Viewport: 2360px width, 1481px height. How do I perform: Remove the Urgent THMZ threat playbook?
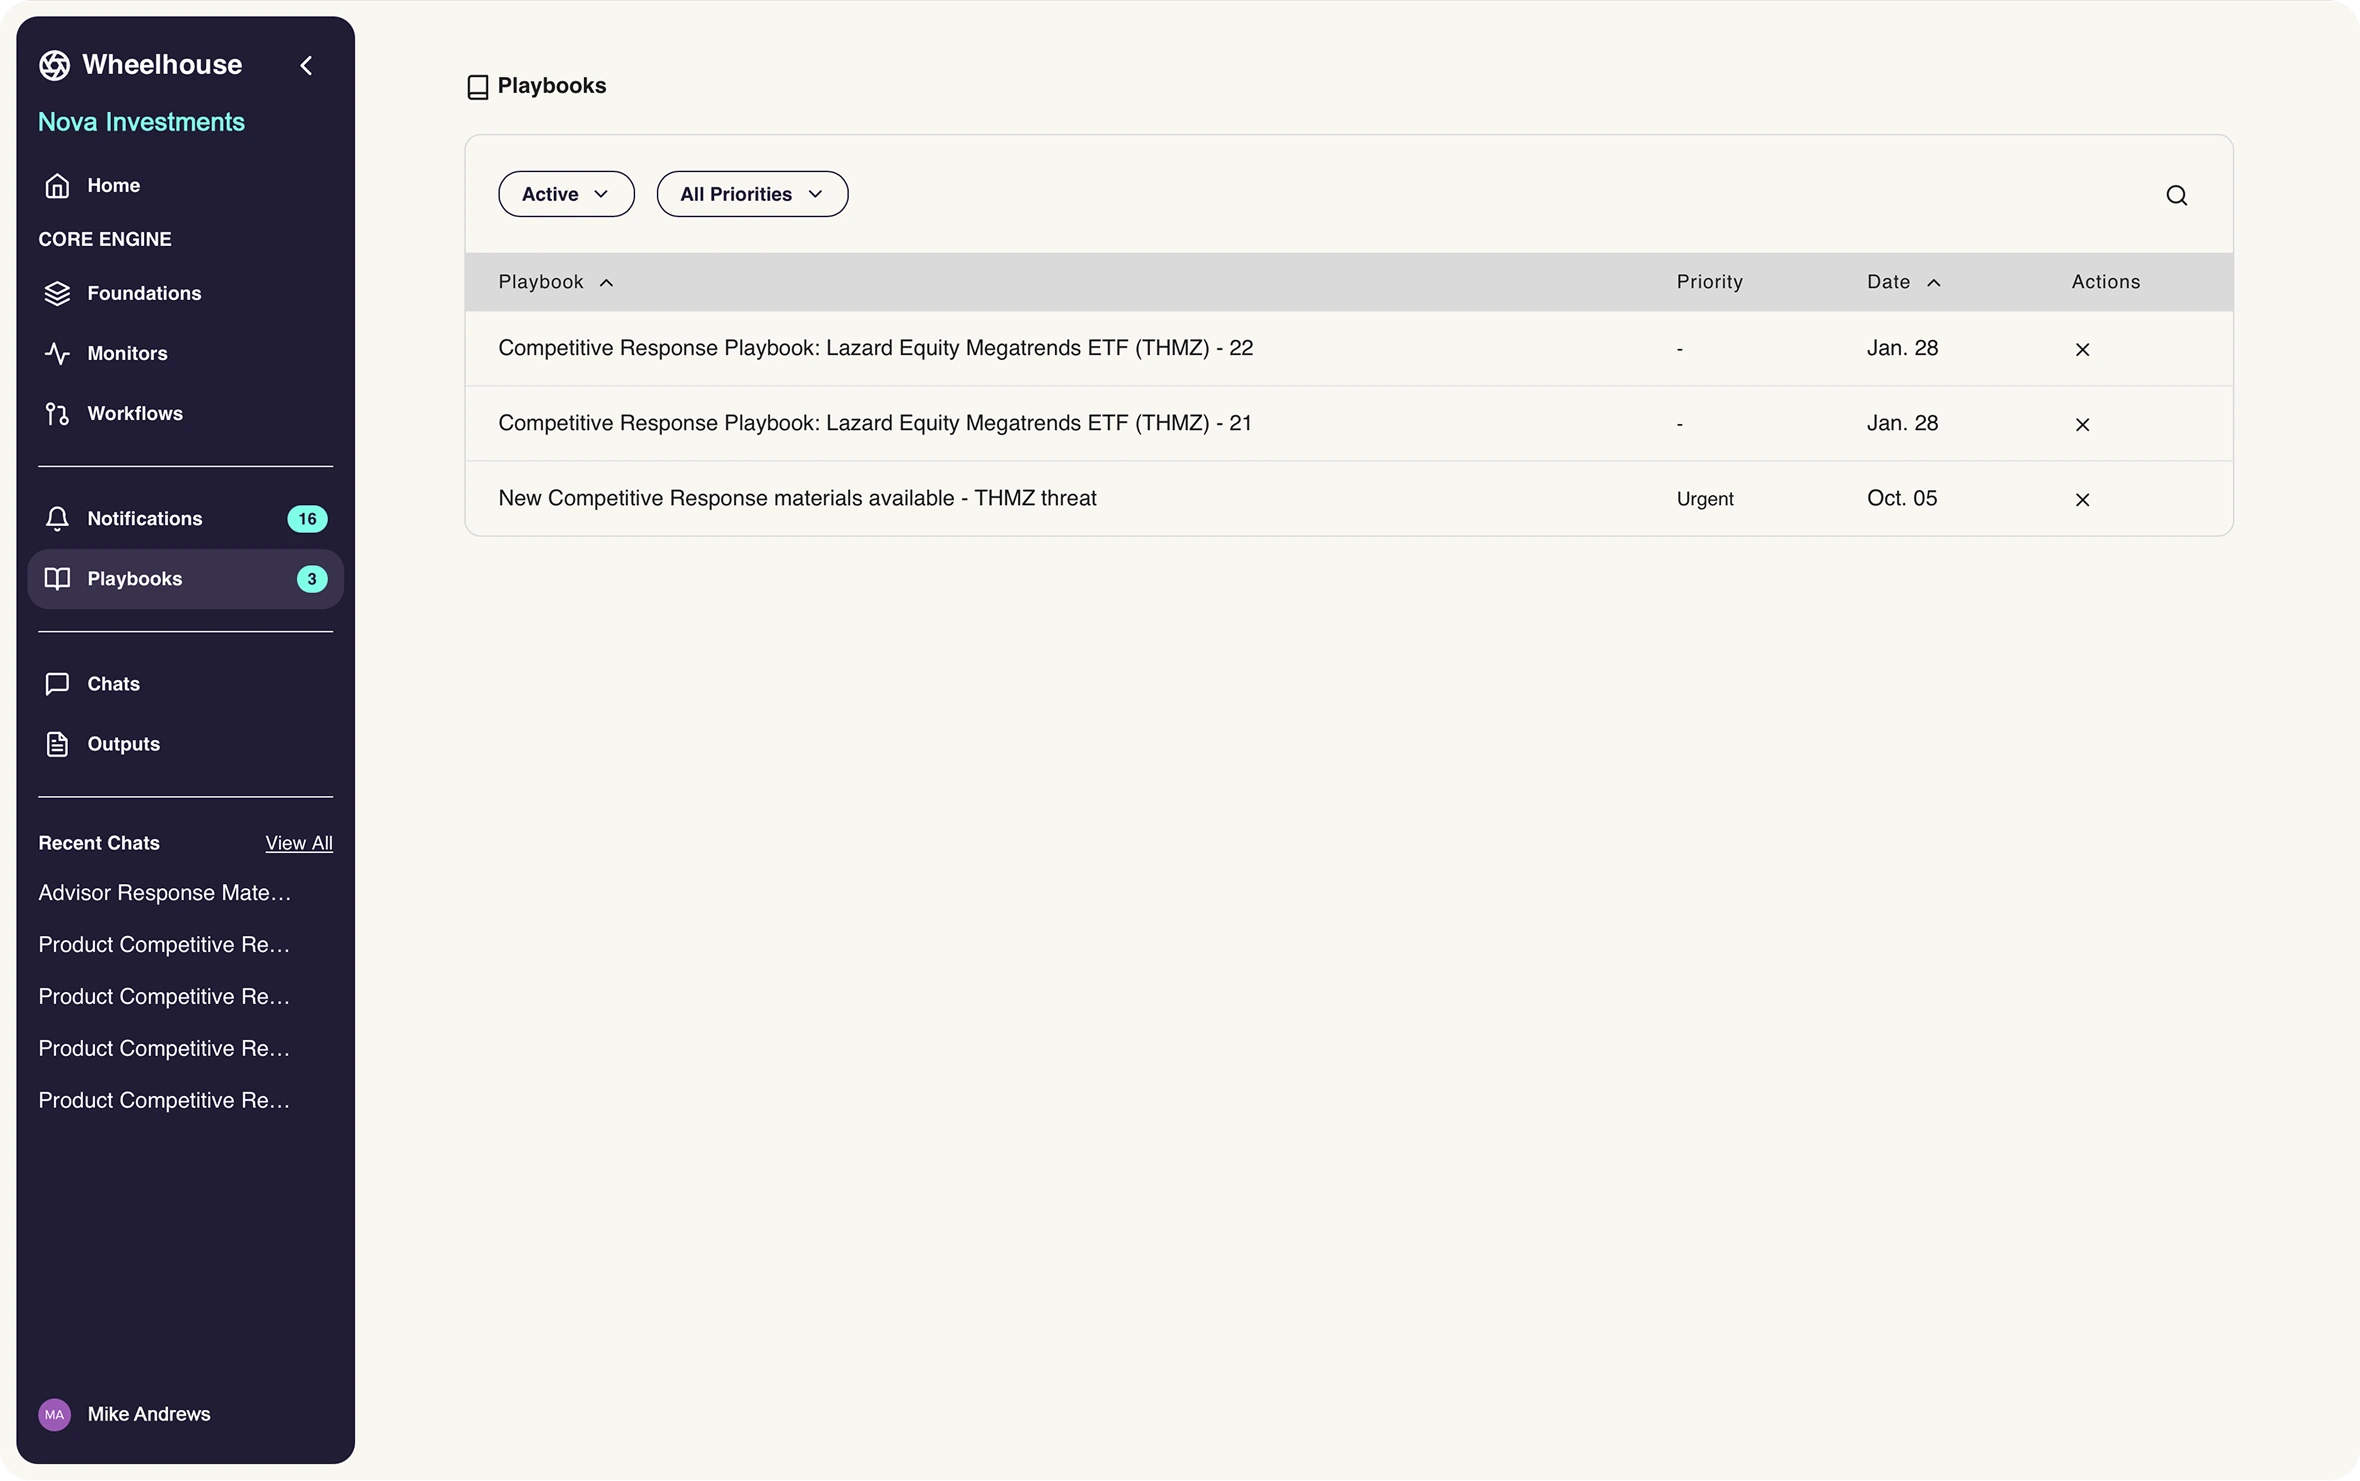[2082, 499]
